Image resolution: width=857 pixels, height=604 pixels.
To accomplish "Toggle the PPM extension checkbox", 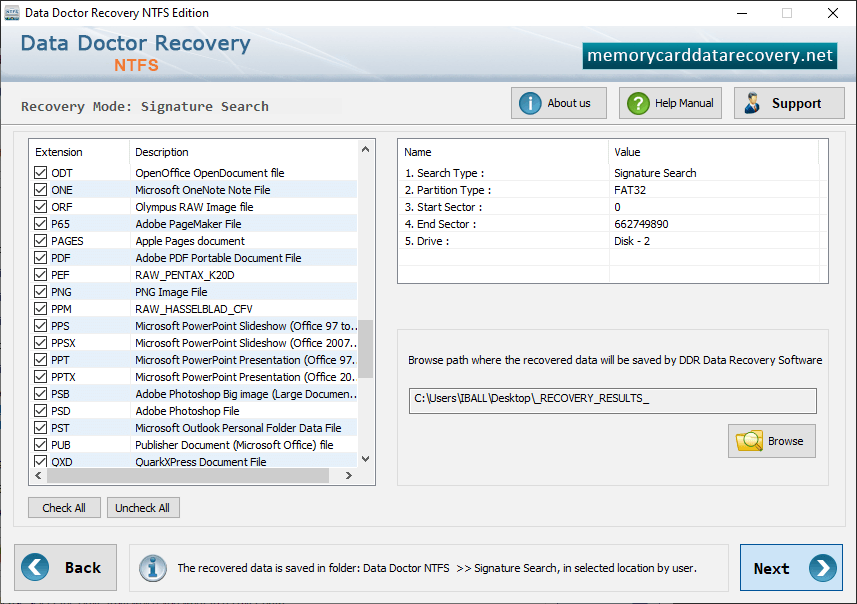I will pyautogui.click(x=40, y=308).
